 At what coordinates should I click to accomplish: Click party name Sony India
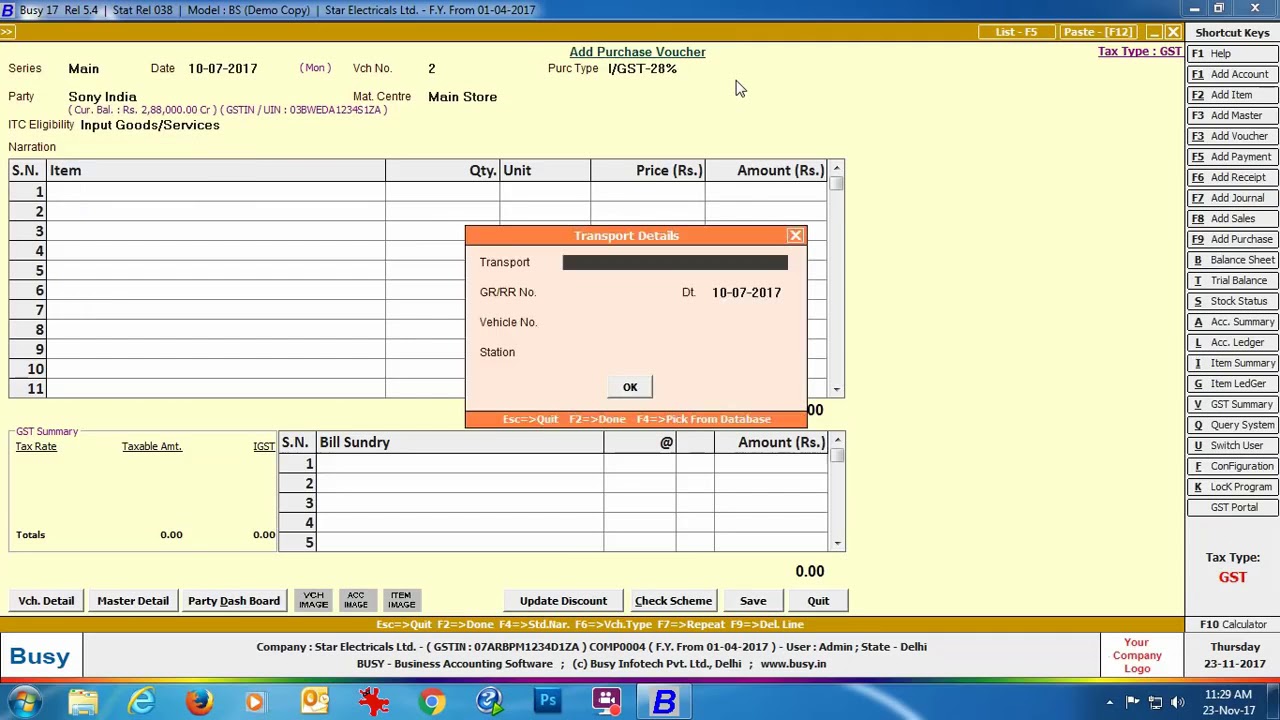click(102, 97)
